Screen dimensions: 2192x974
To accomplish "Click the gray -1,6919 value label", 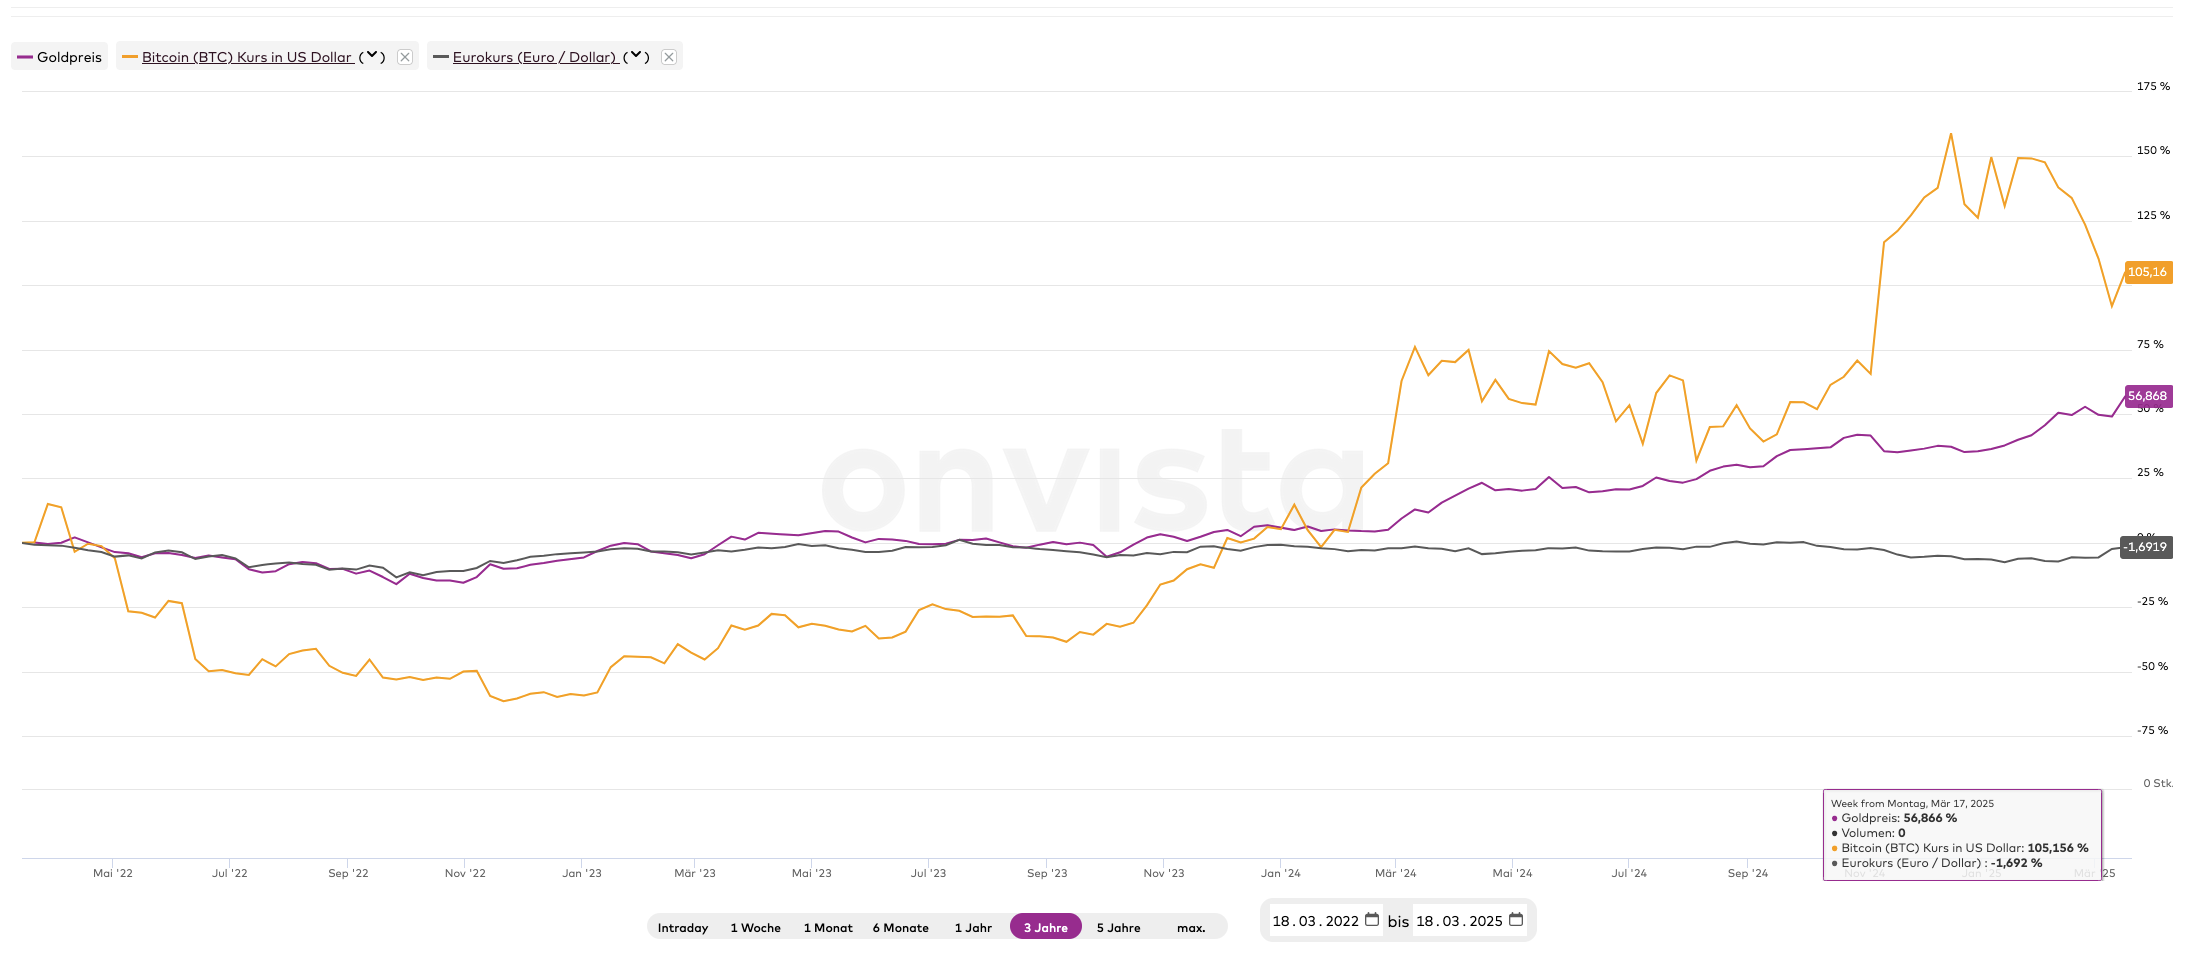I will point(2146,547).
